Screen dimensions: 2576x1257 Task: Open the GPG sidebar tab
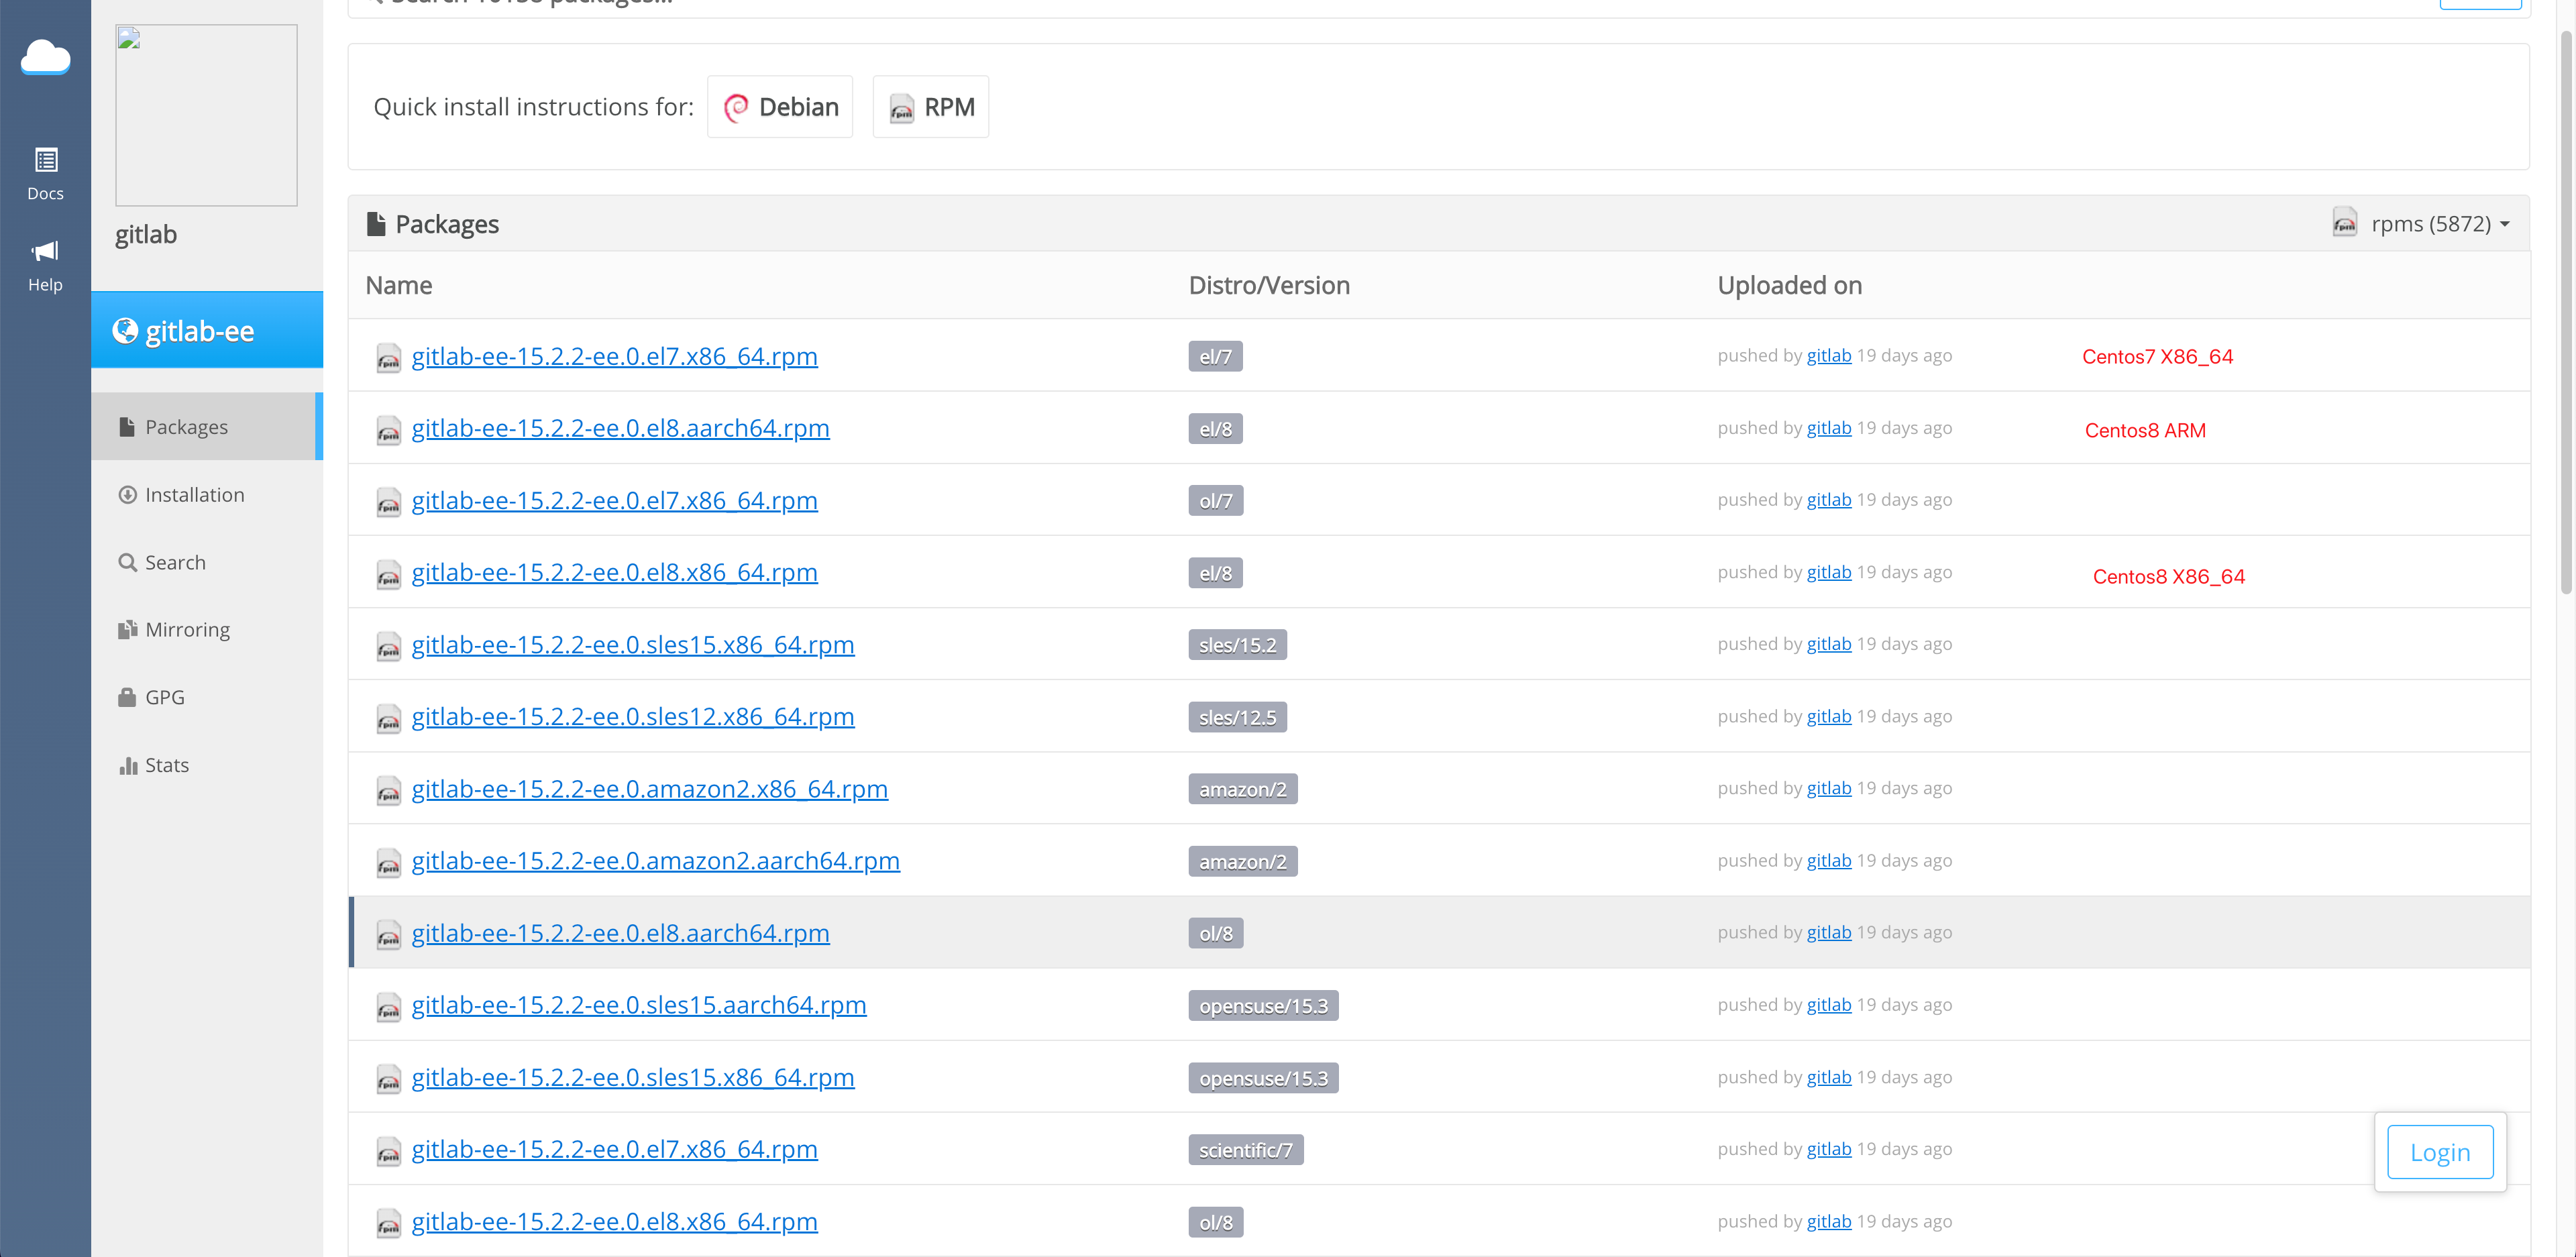coord(207,697)
